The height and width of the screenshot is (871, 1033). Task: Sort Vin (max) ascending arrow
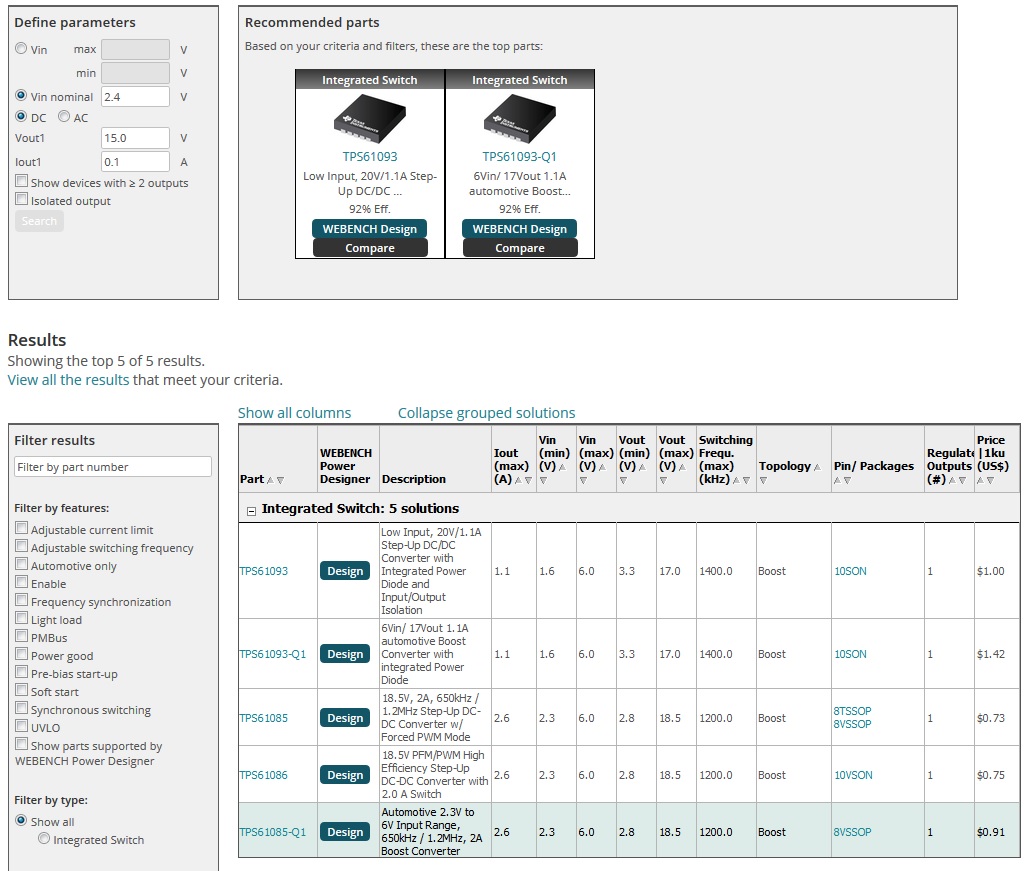(x=602, y=467)
